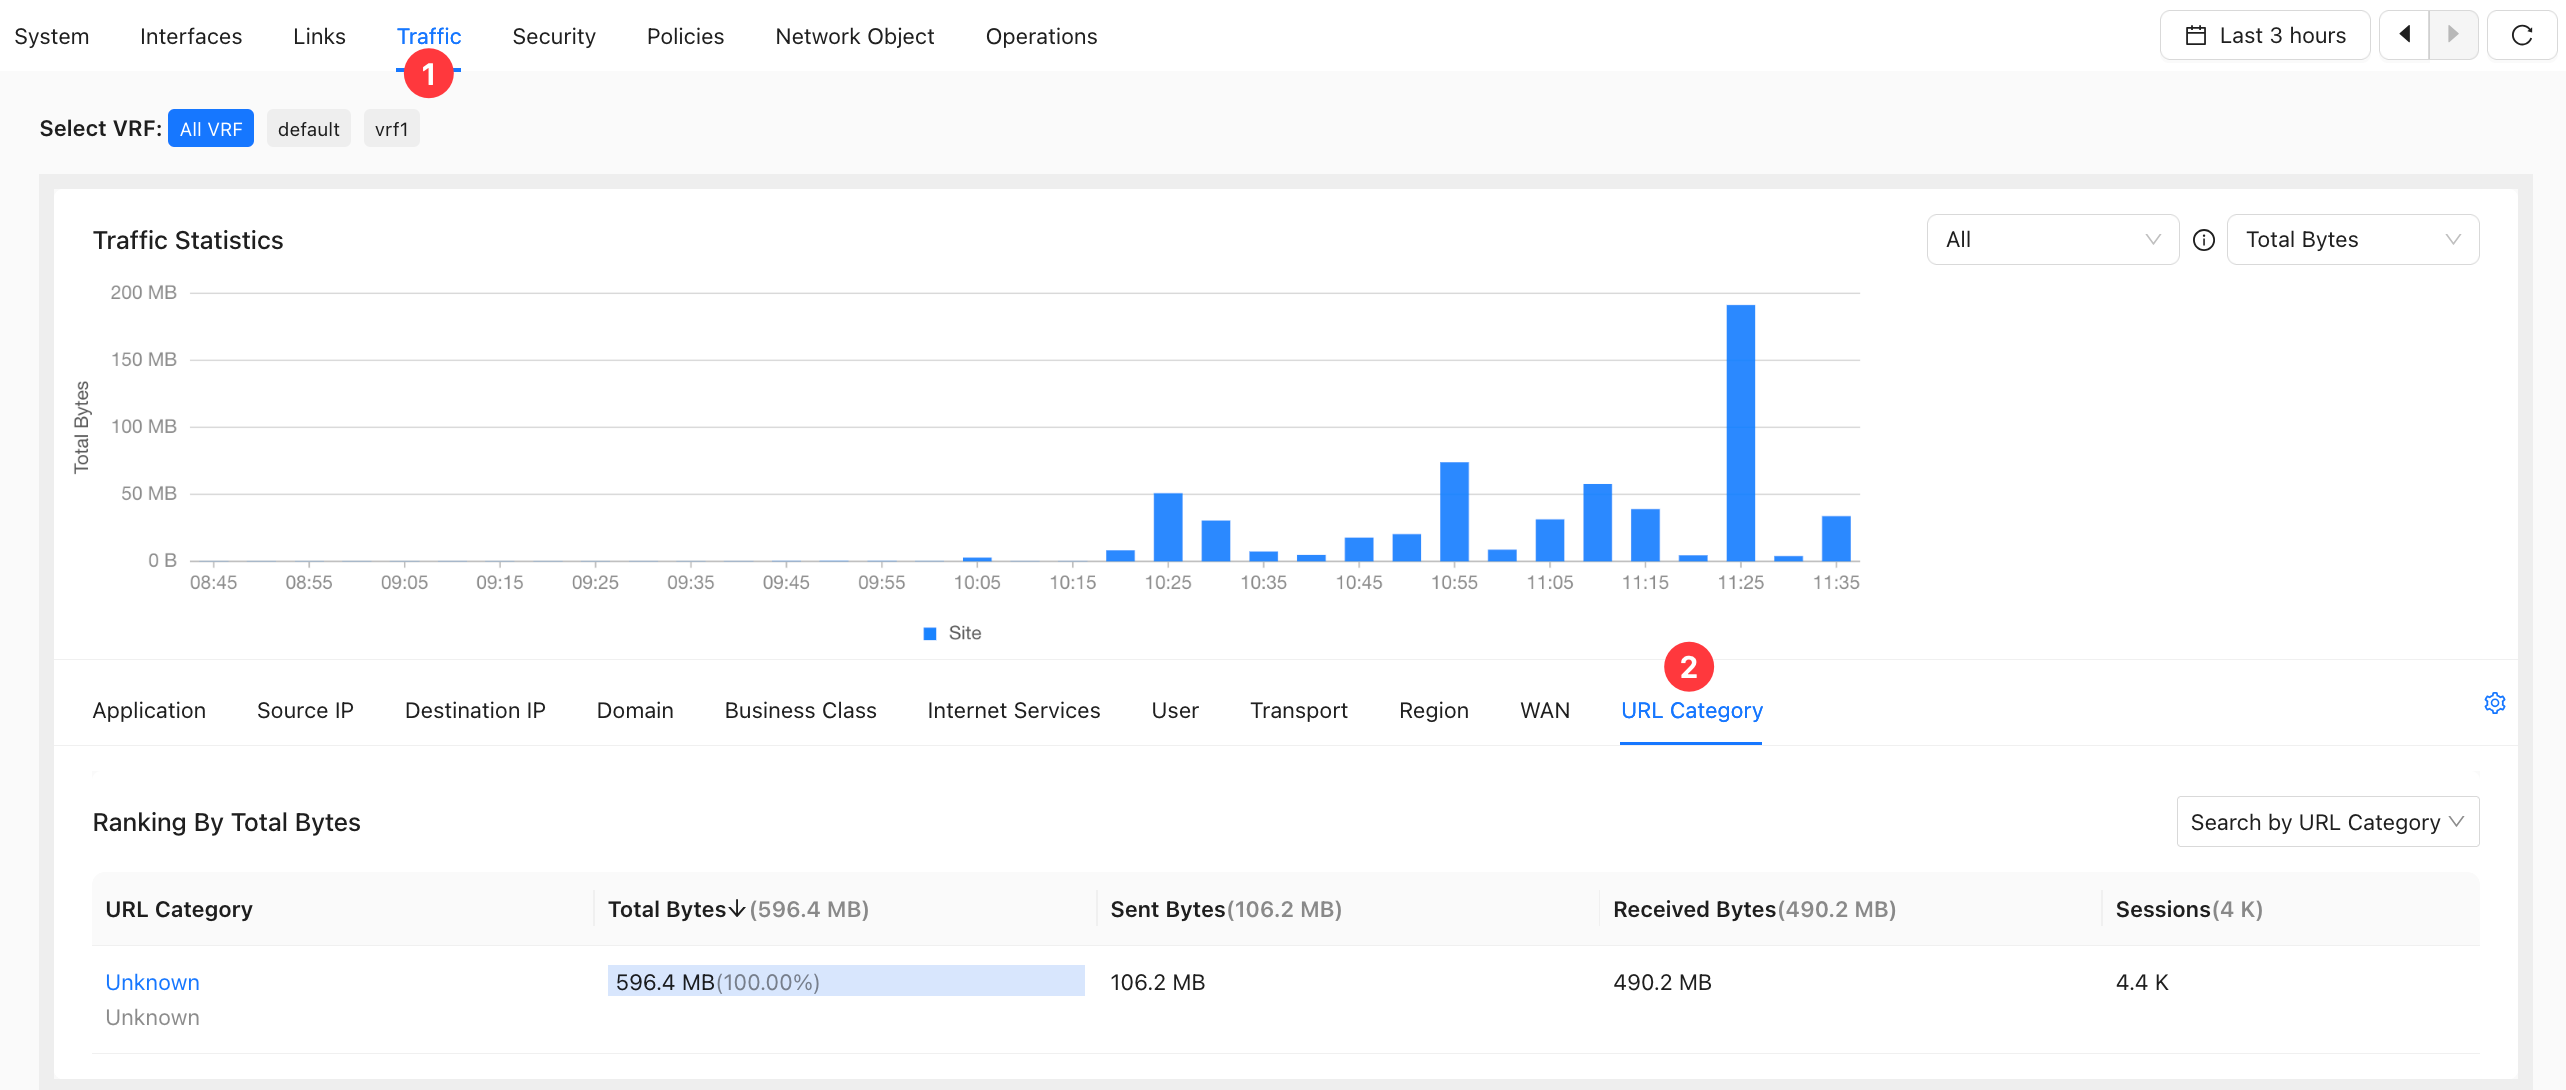Click the 490.2 MB received bytes cell

[1662, 982]
